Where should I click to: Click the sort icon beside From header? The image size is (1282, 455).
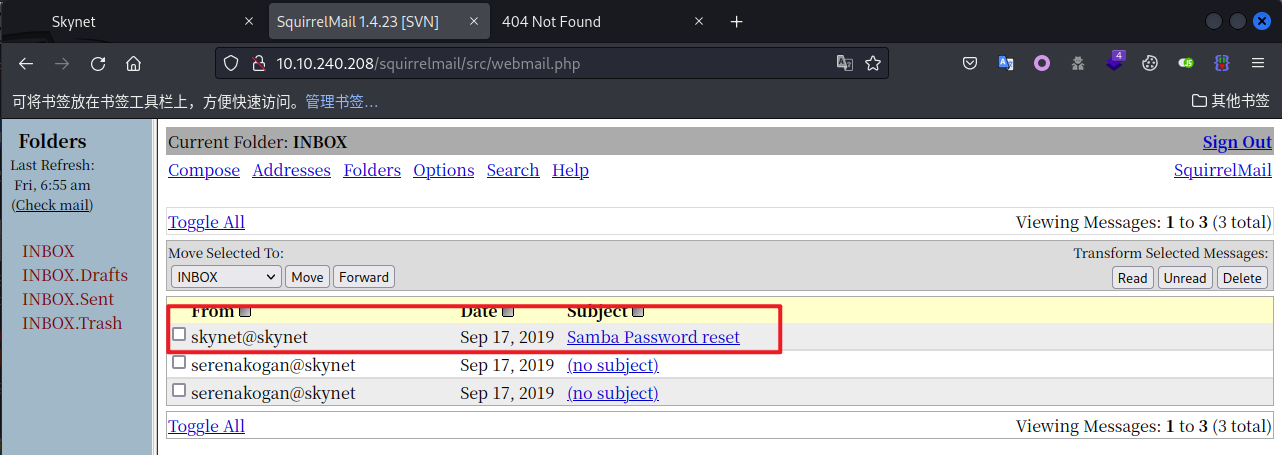point(245,312)
